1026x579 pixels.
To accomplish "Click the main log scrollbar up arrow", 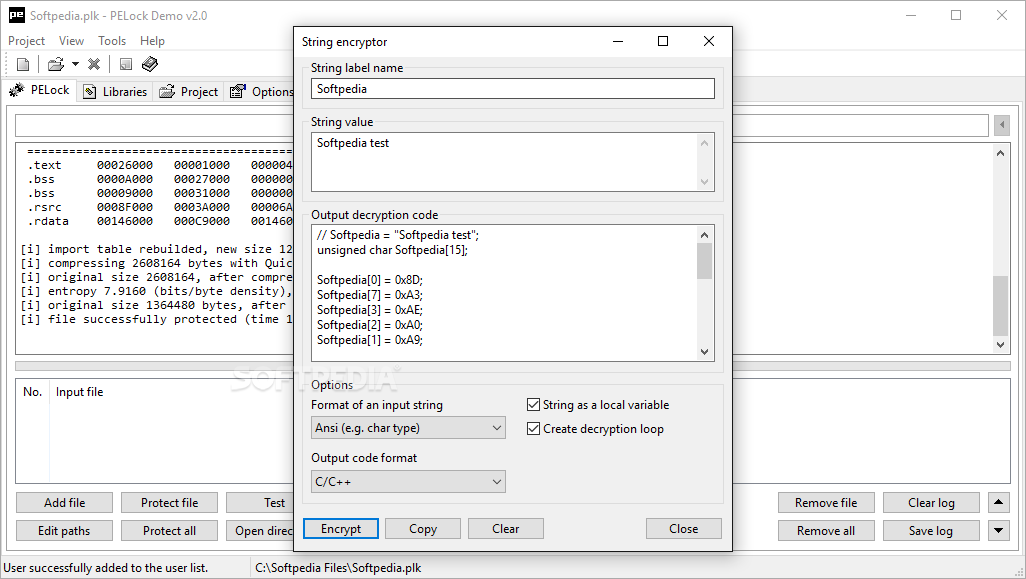I will tap(1000, 153).
